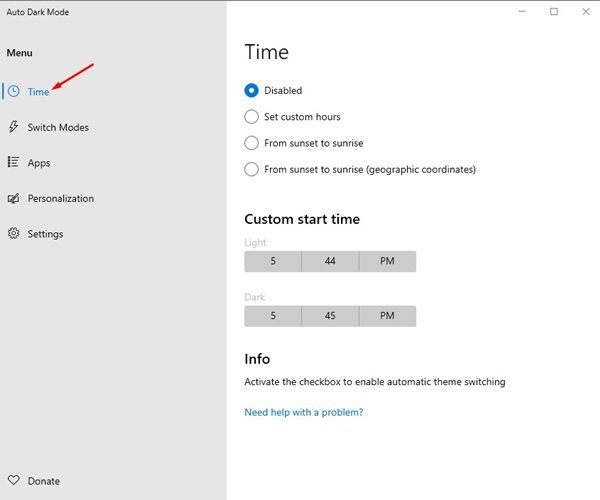Open the Dark AM/PM selector

388,316
